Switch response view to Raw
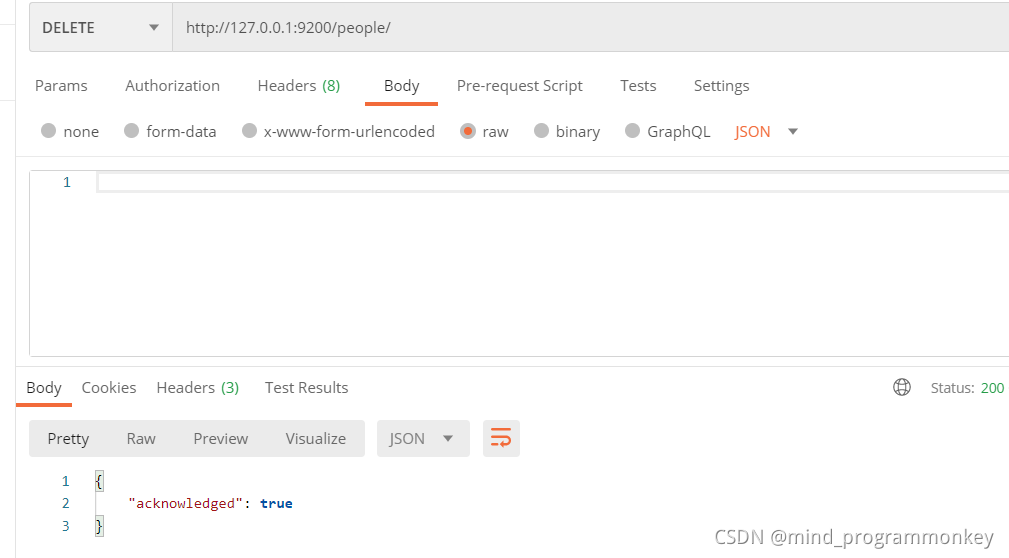The width and height of the screenshot is (1009, 558). click(x=141, y=438)
